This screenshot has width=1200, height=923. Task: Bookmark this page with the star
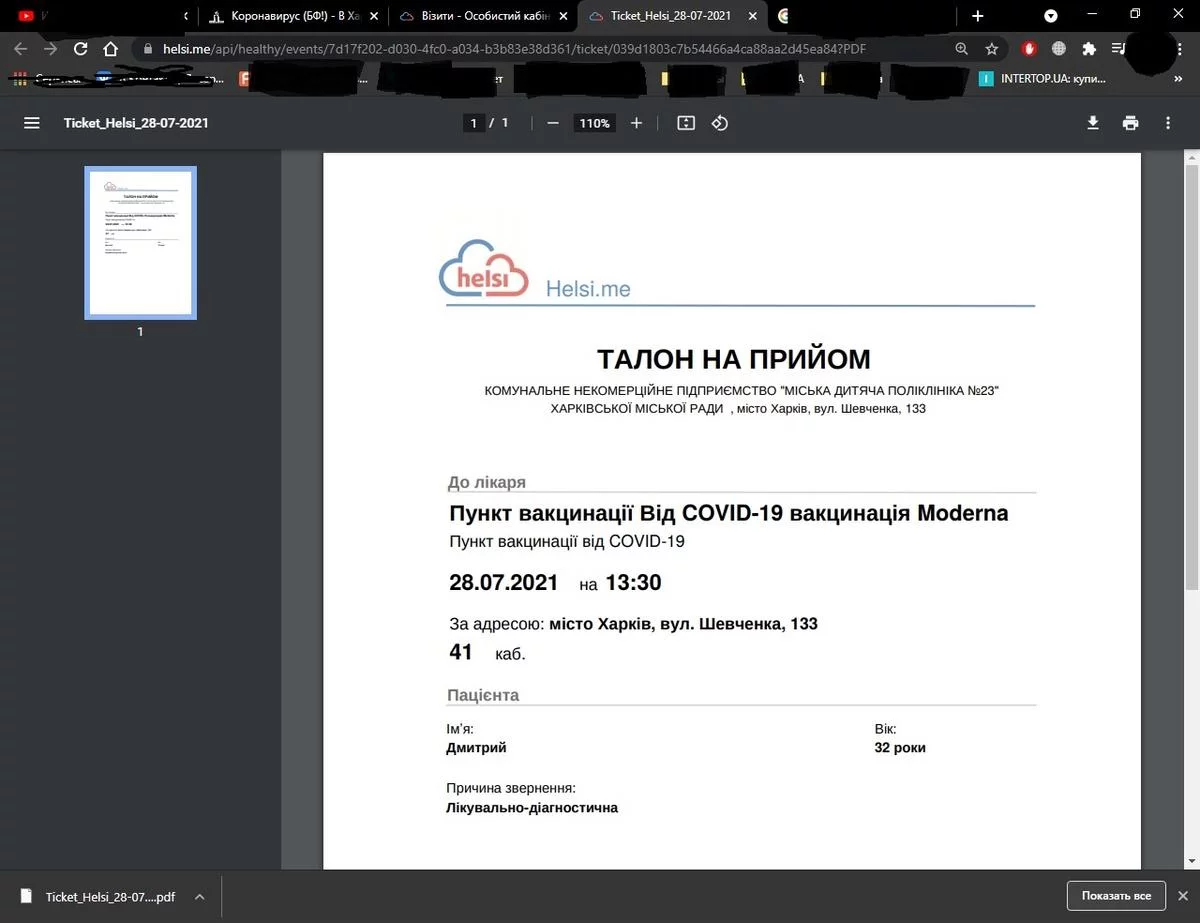tap(991, 48)
